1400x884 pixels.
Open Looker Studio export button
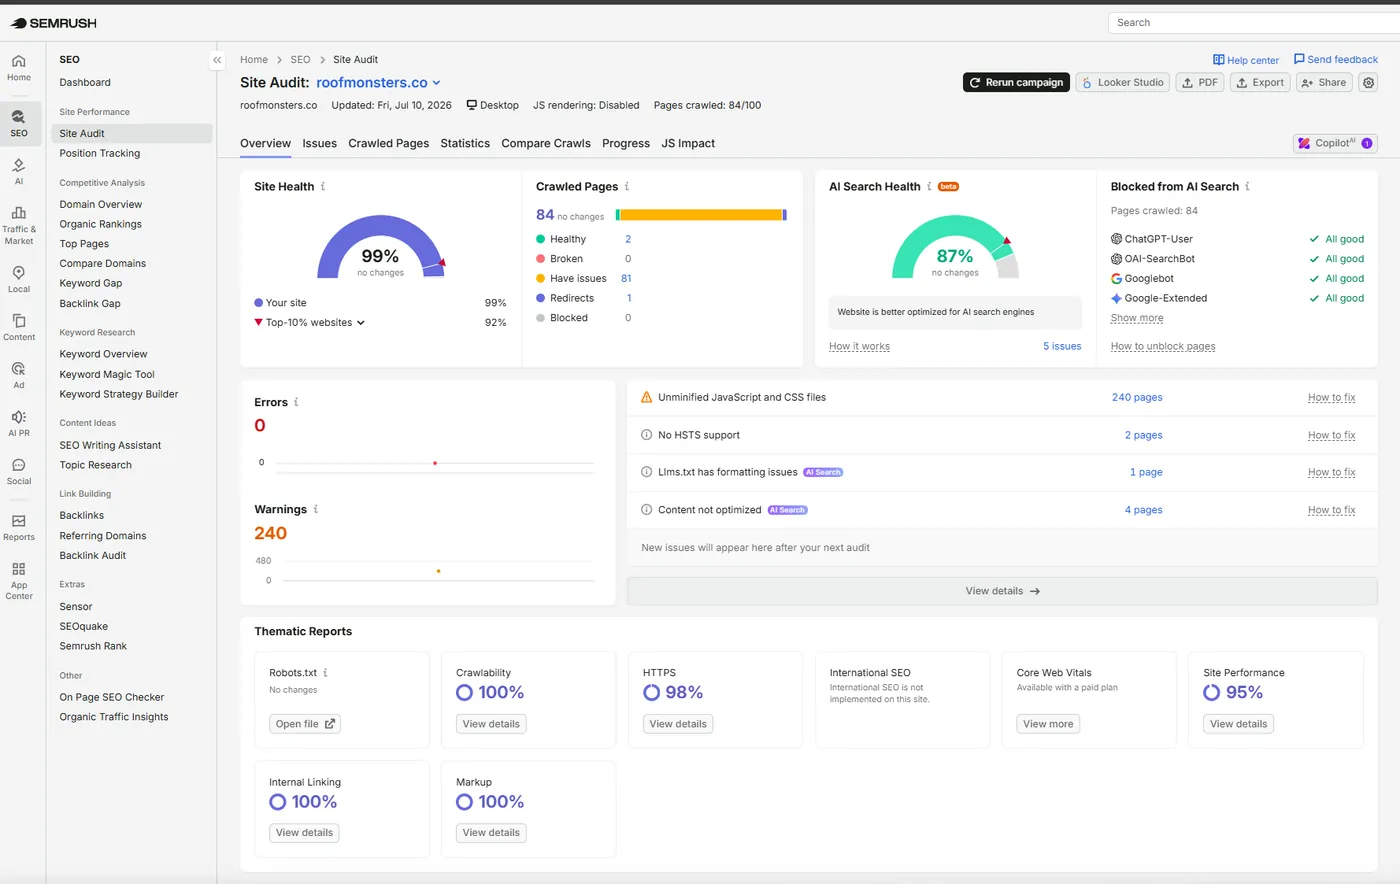pyautogui.click(x=1123, y=83)
